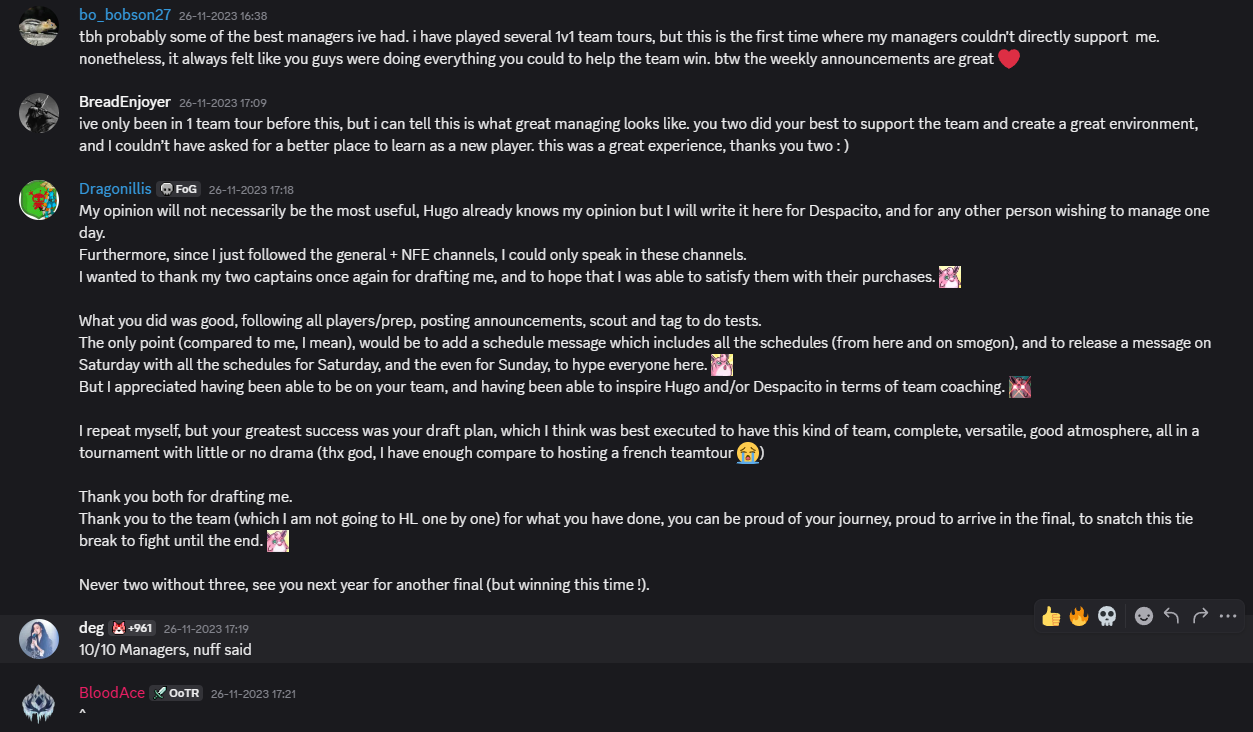Forward deg's message
1253x732 pixels.
pyautogui.click(x=1200, y=616)
